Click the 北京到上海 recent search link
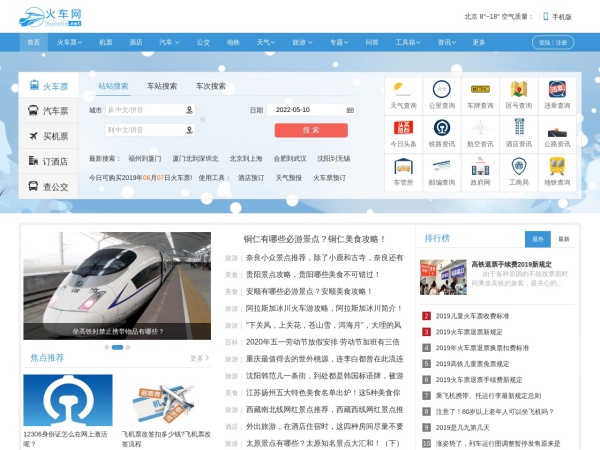The image size is (600, 450). 246,158
